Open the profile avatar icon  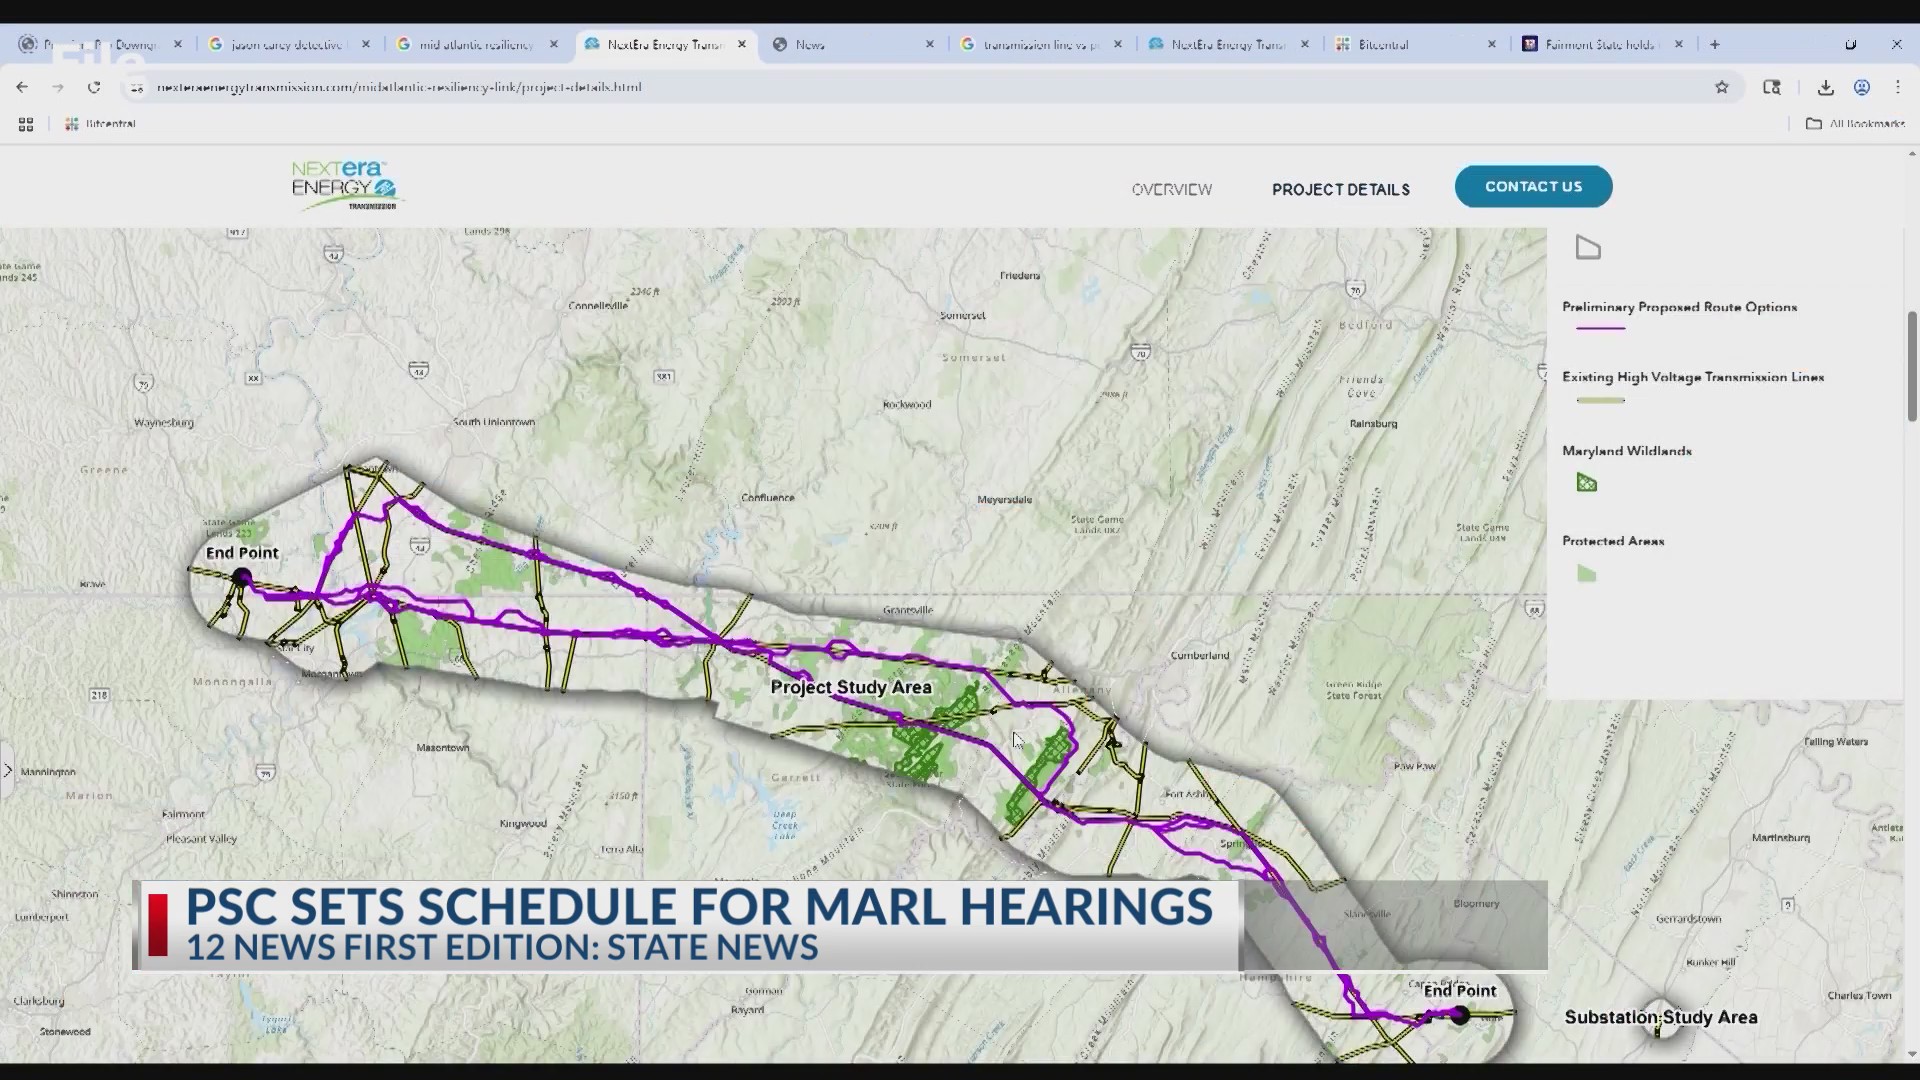click(x=1862, y=87)
